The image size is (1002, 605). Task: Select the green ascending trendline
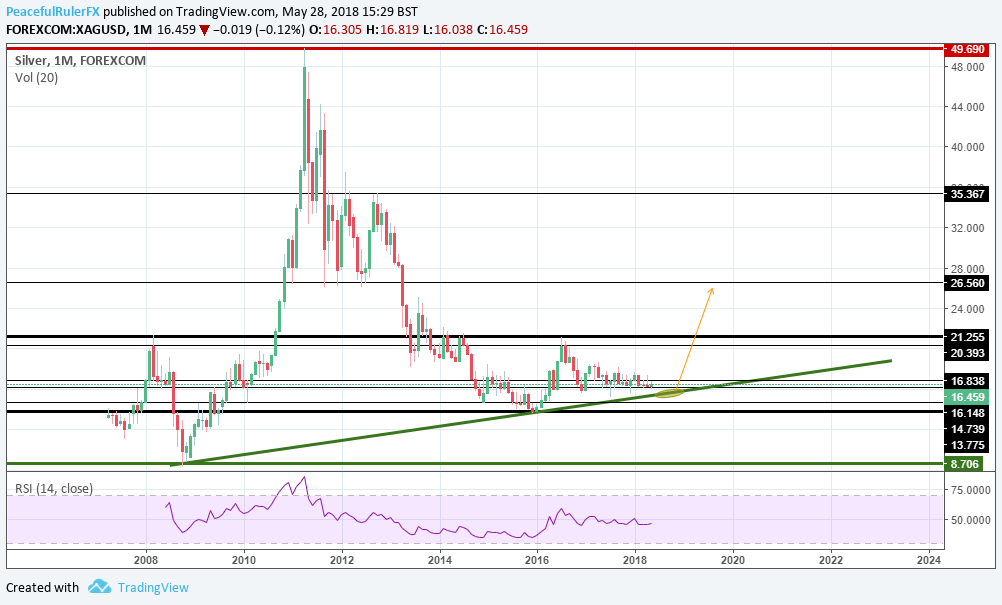530,413
